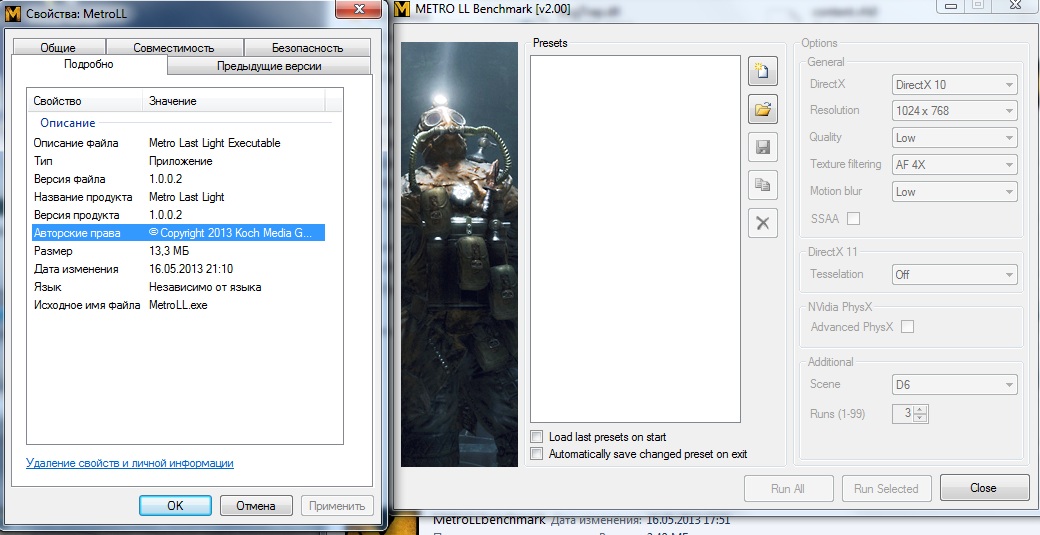Check Automatically save changed preset on exit
The height and width of the screenshot is (535, 1040).
[x=537, y=454]
